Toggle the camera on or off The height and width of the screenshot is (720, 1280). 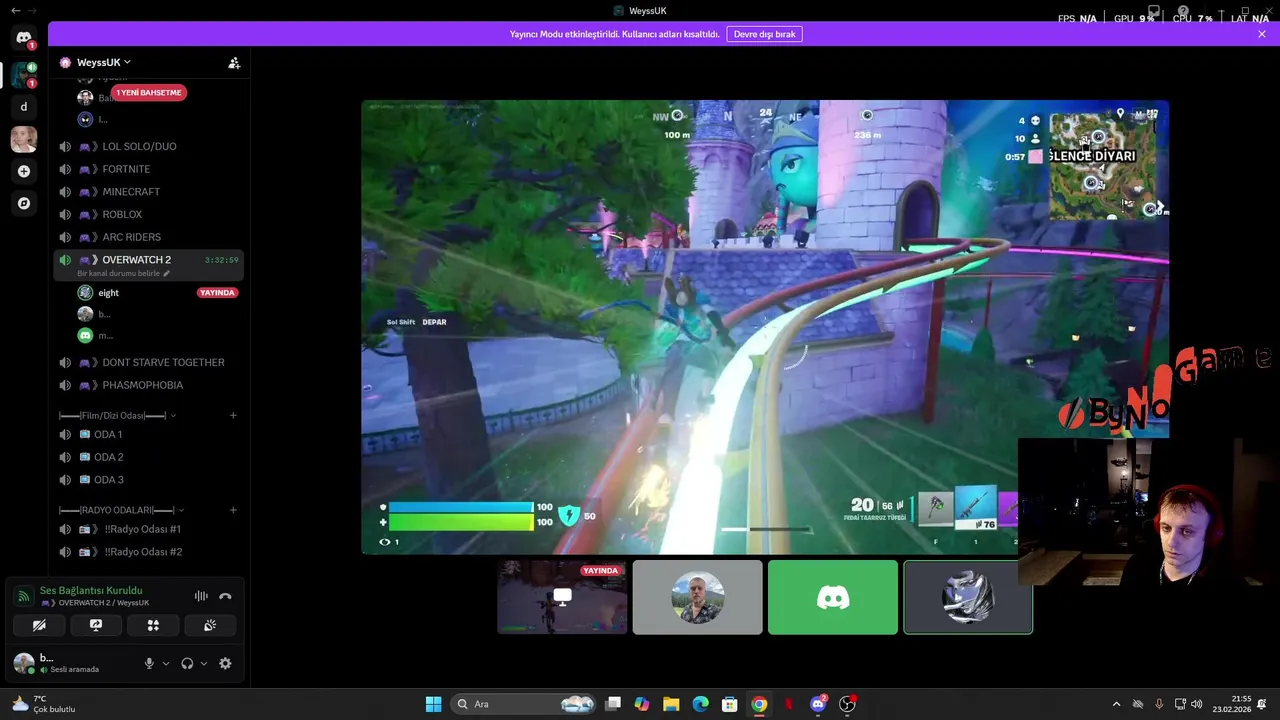39,625
